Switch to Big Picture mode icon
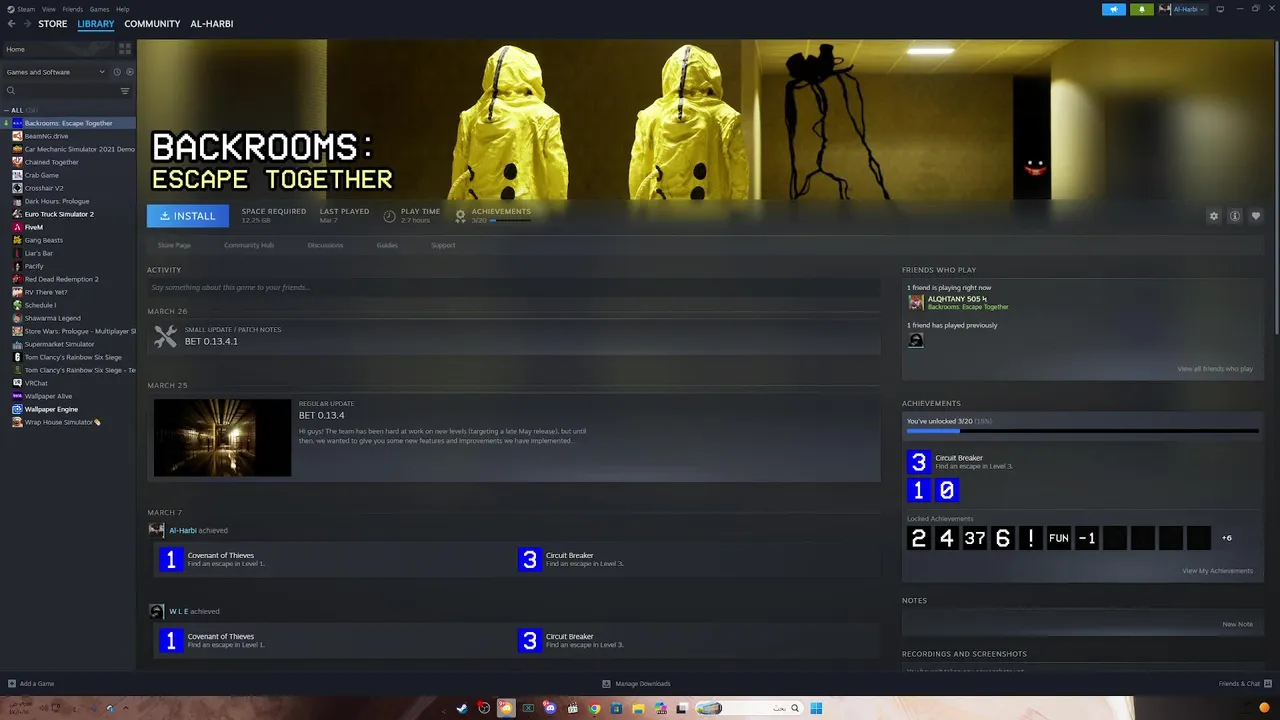Viewport: 1280px width, 720px height. point(1220,9)
